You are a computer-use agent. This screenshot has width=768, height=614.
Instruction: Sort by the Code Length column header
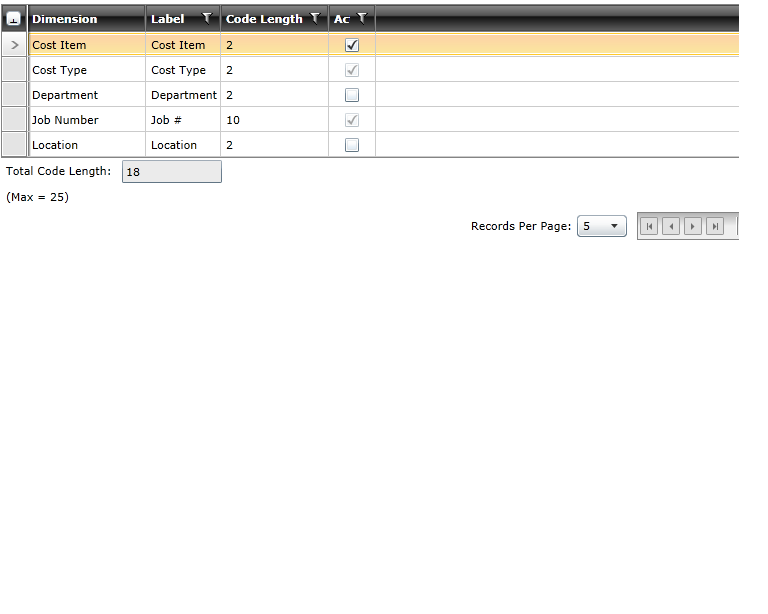(x=264, y=19)
